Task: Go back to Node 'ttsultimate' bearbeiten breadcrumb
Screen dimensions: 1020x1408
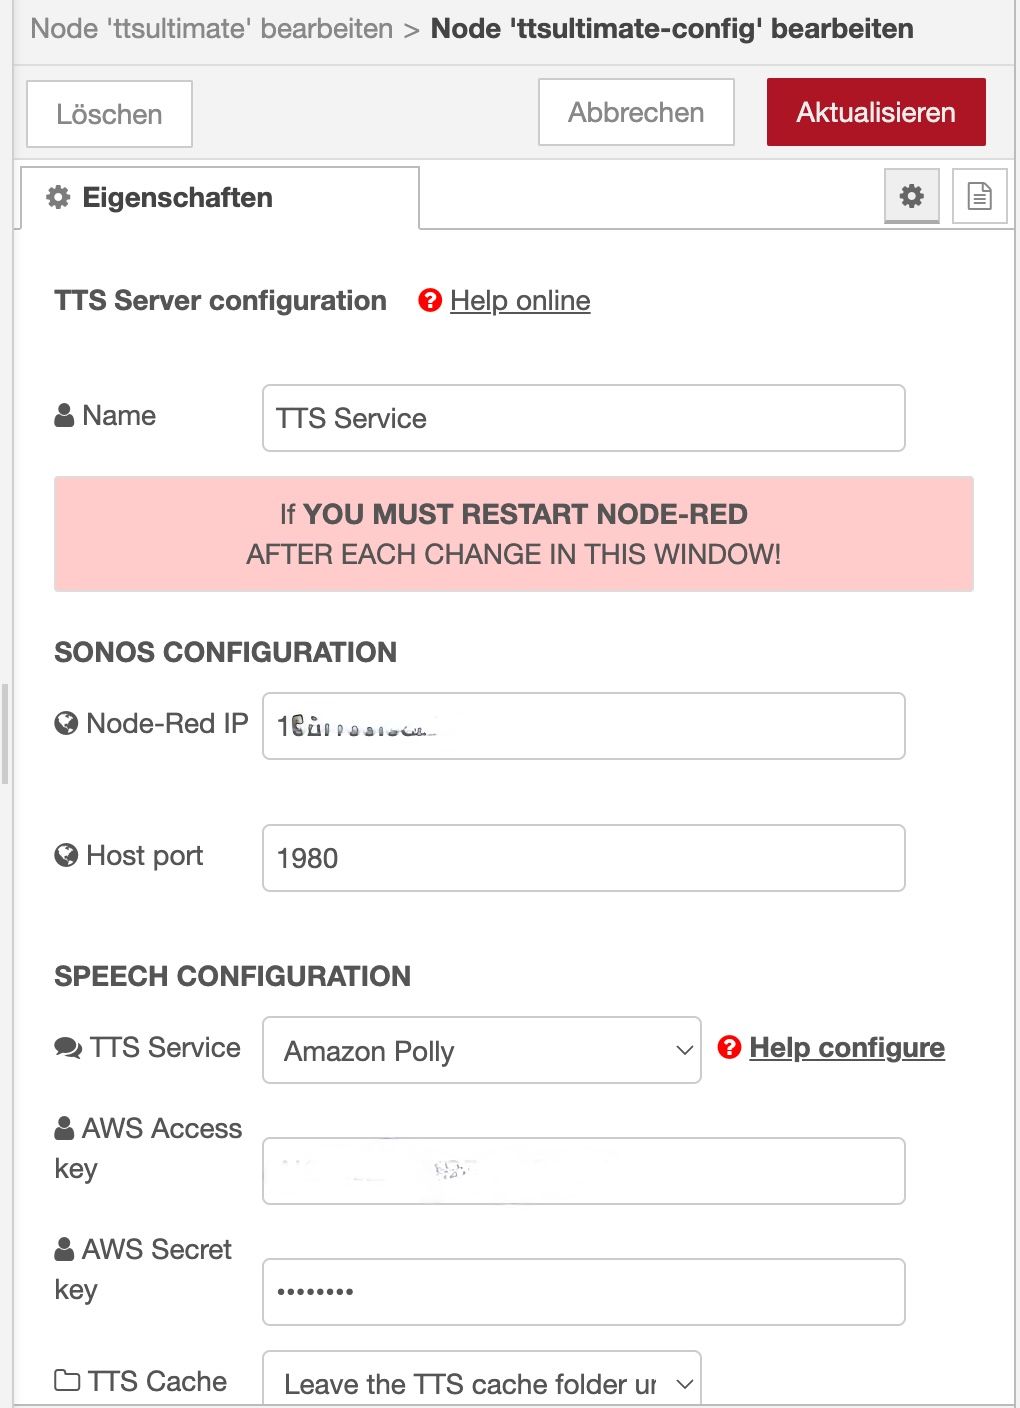Action: (212, 28)
